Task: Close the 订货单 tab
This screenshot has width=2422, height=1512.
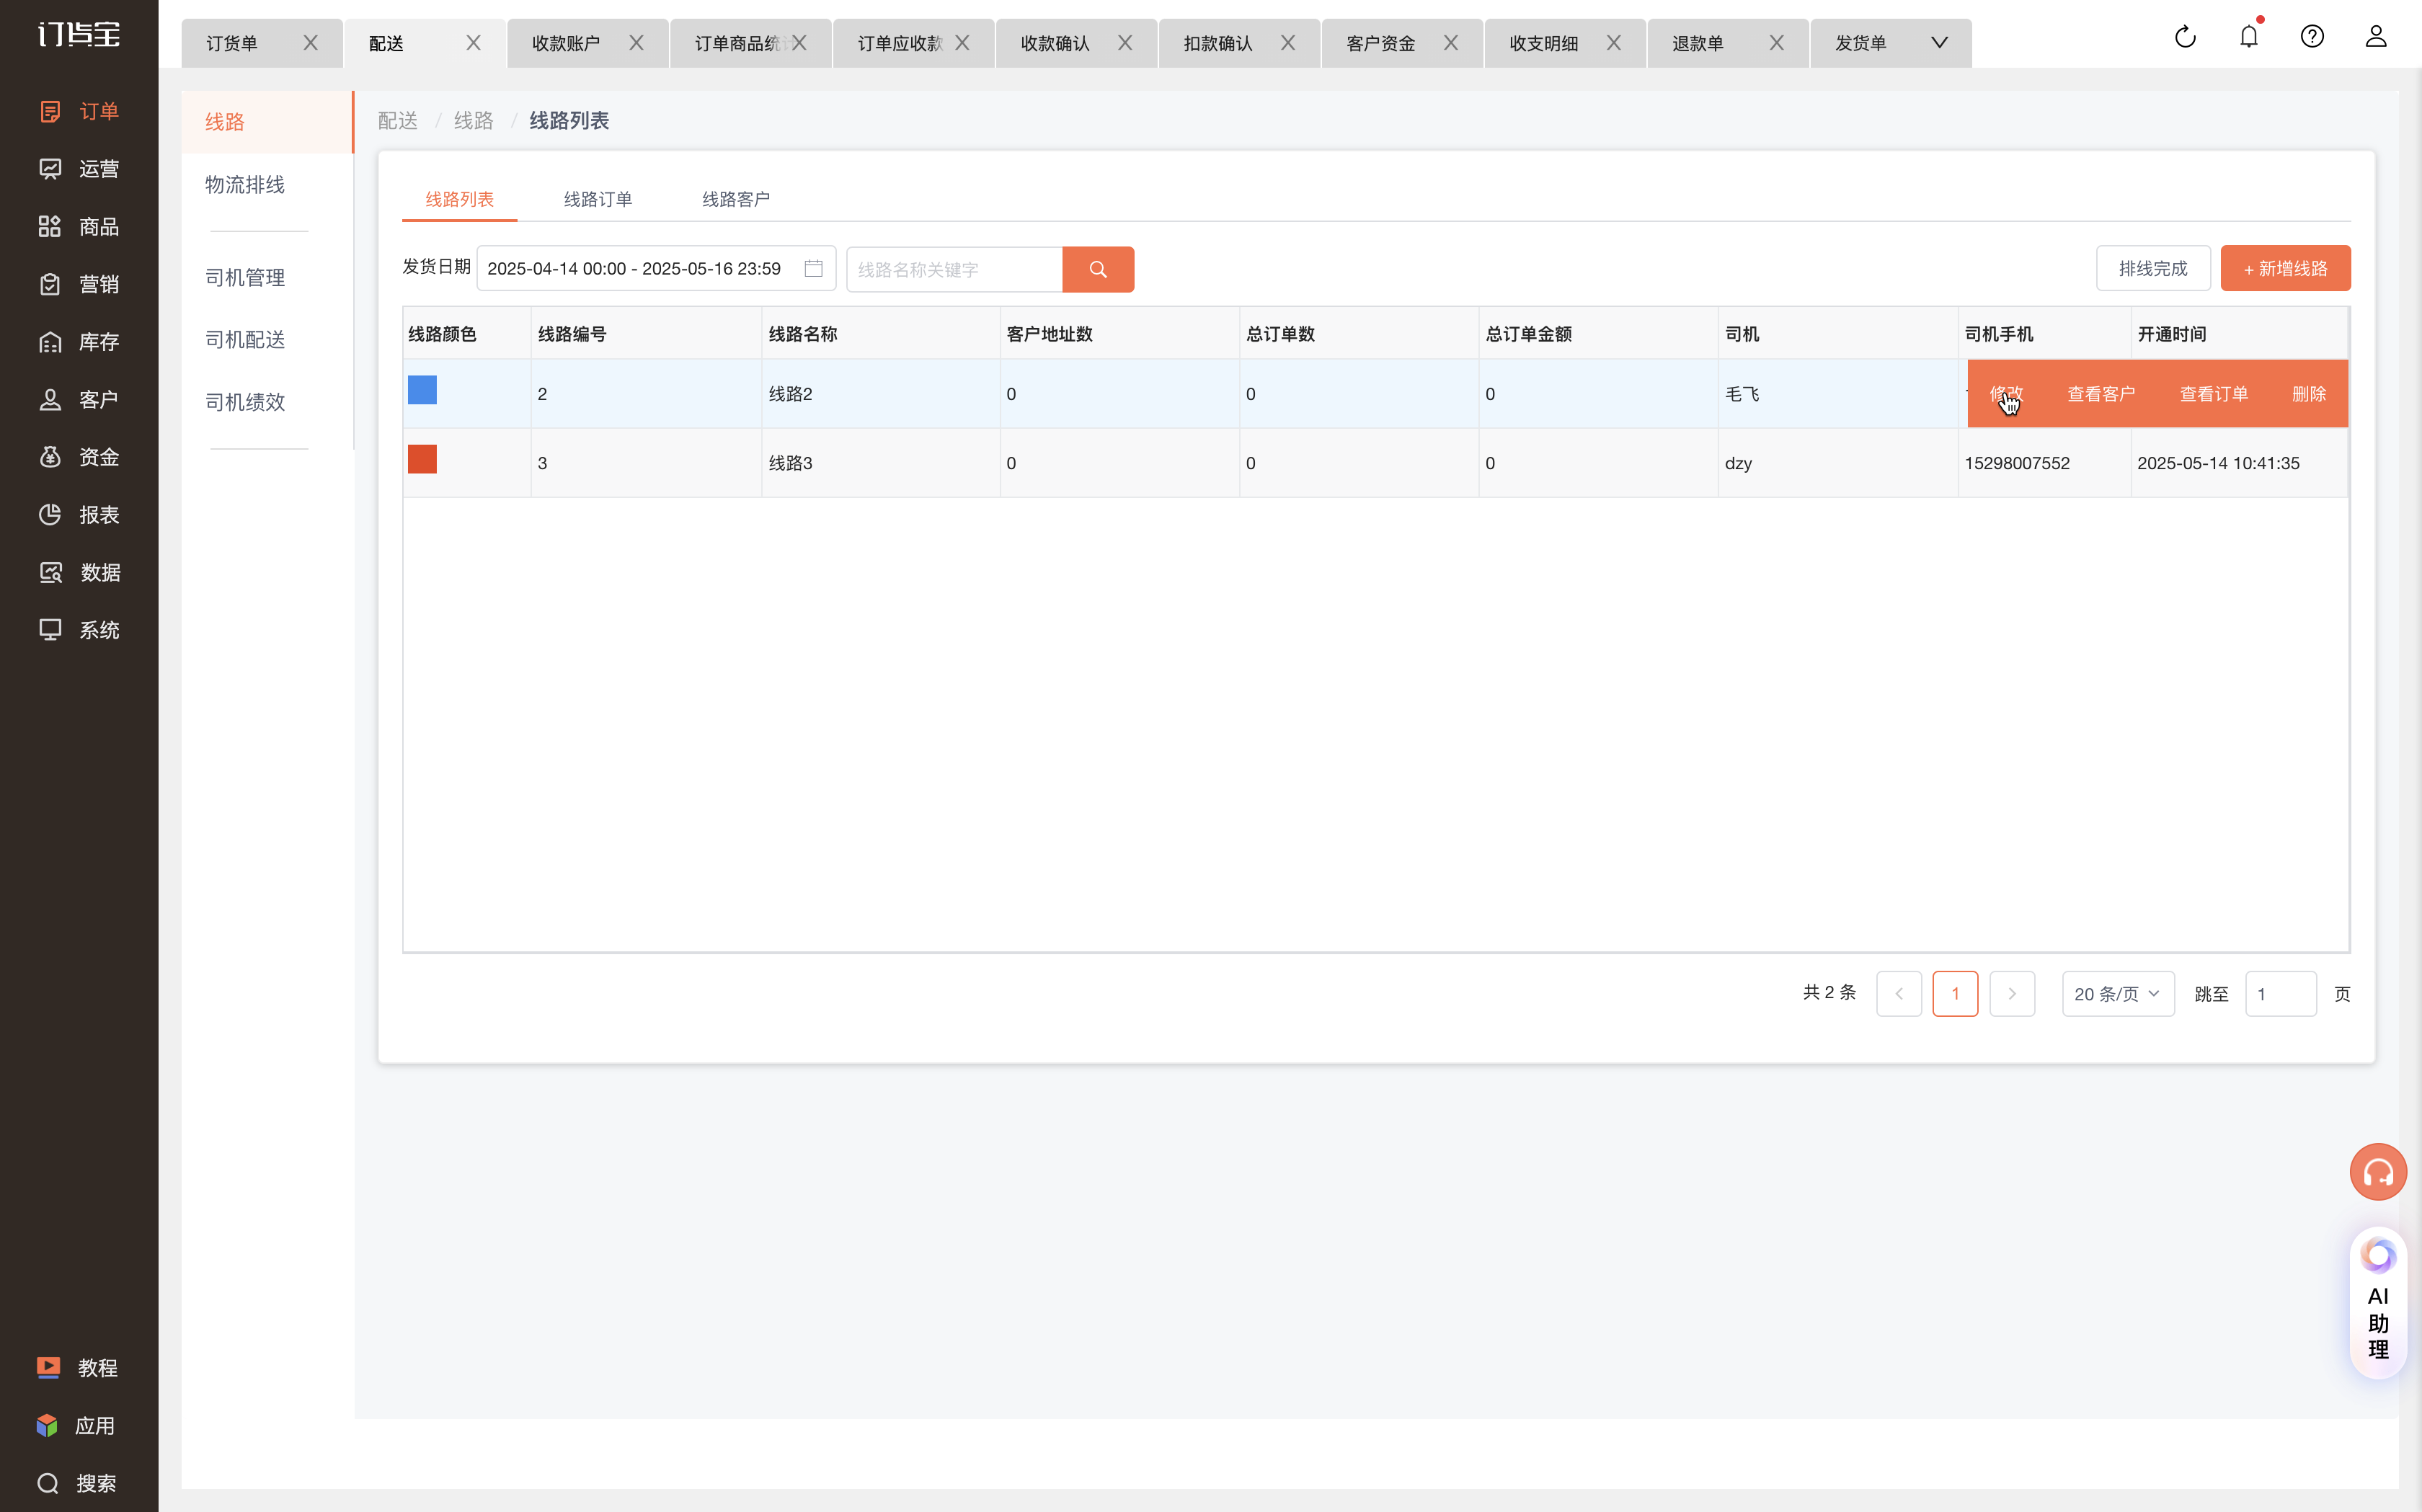Action: 311,43
